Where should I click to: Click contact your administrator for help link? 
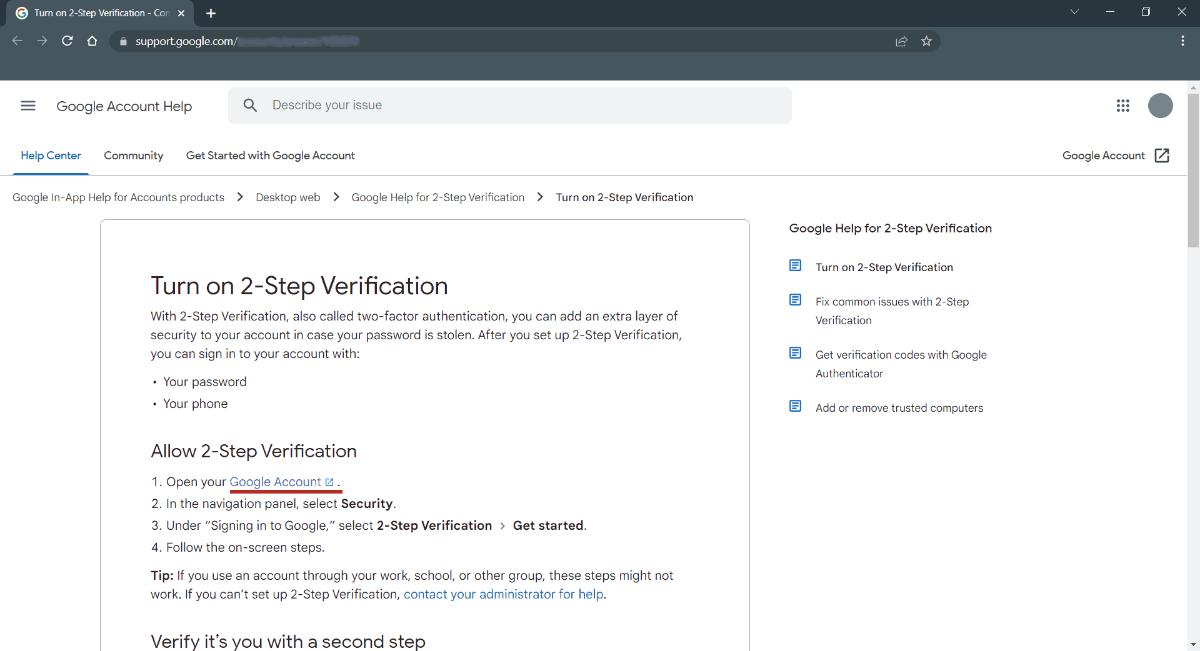pos(504,594)
